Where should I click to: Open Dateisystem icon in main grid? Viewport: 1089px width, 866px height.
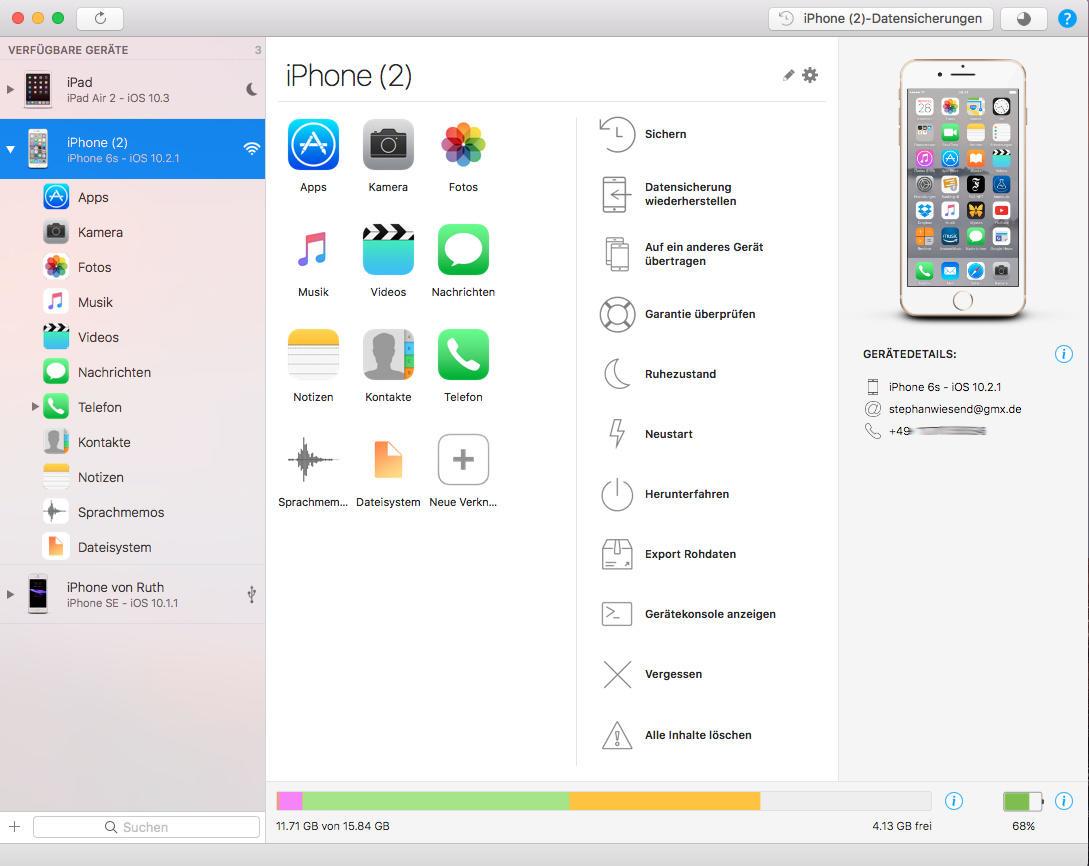388,459
